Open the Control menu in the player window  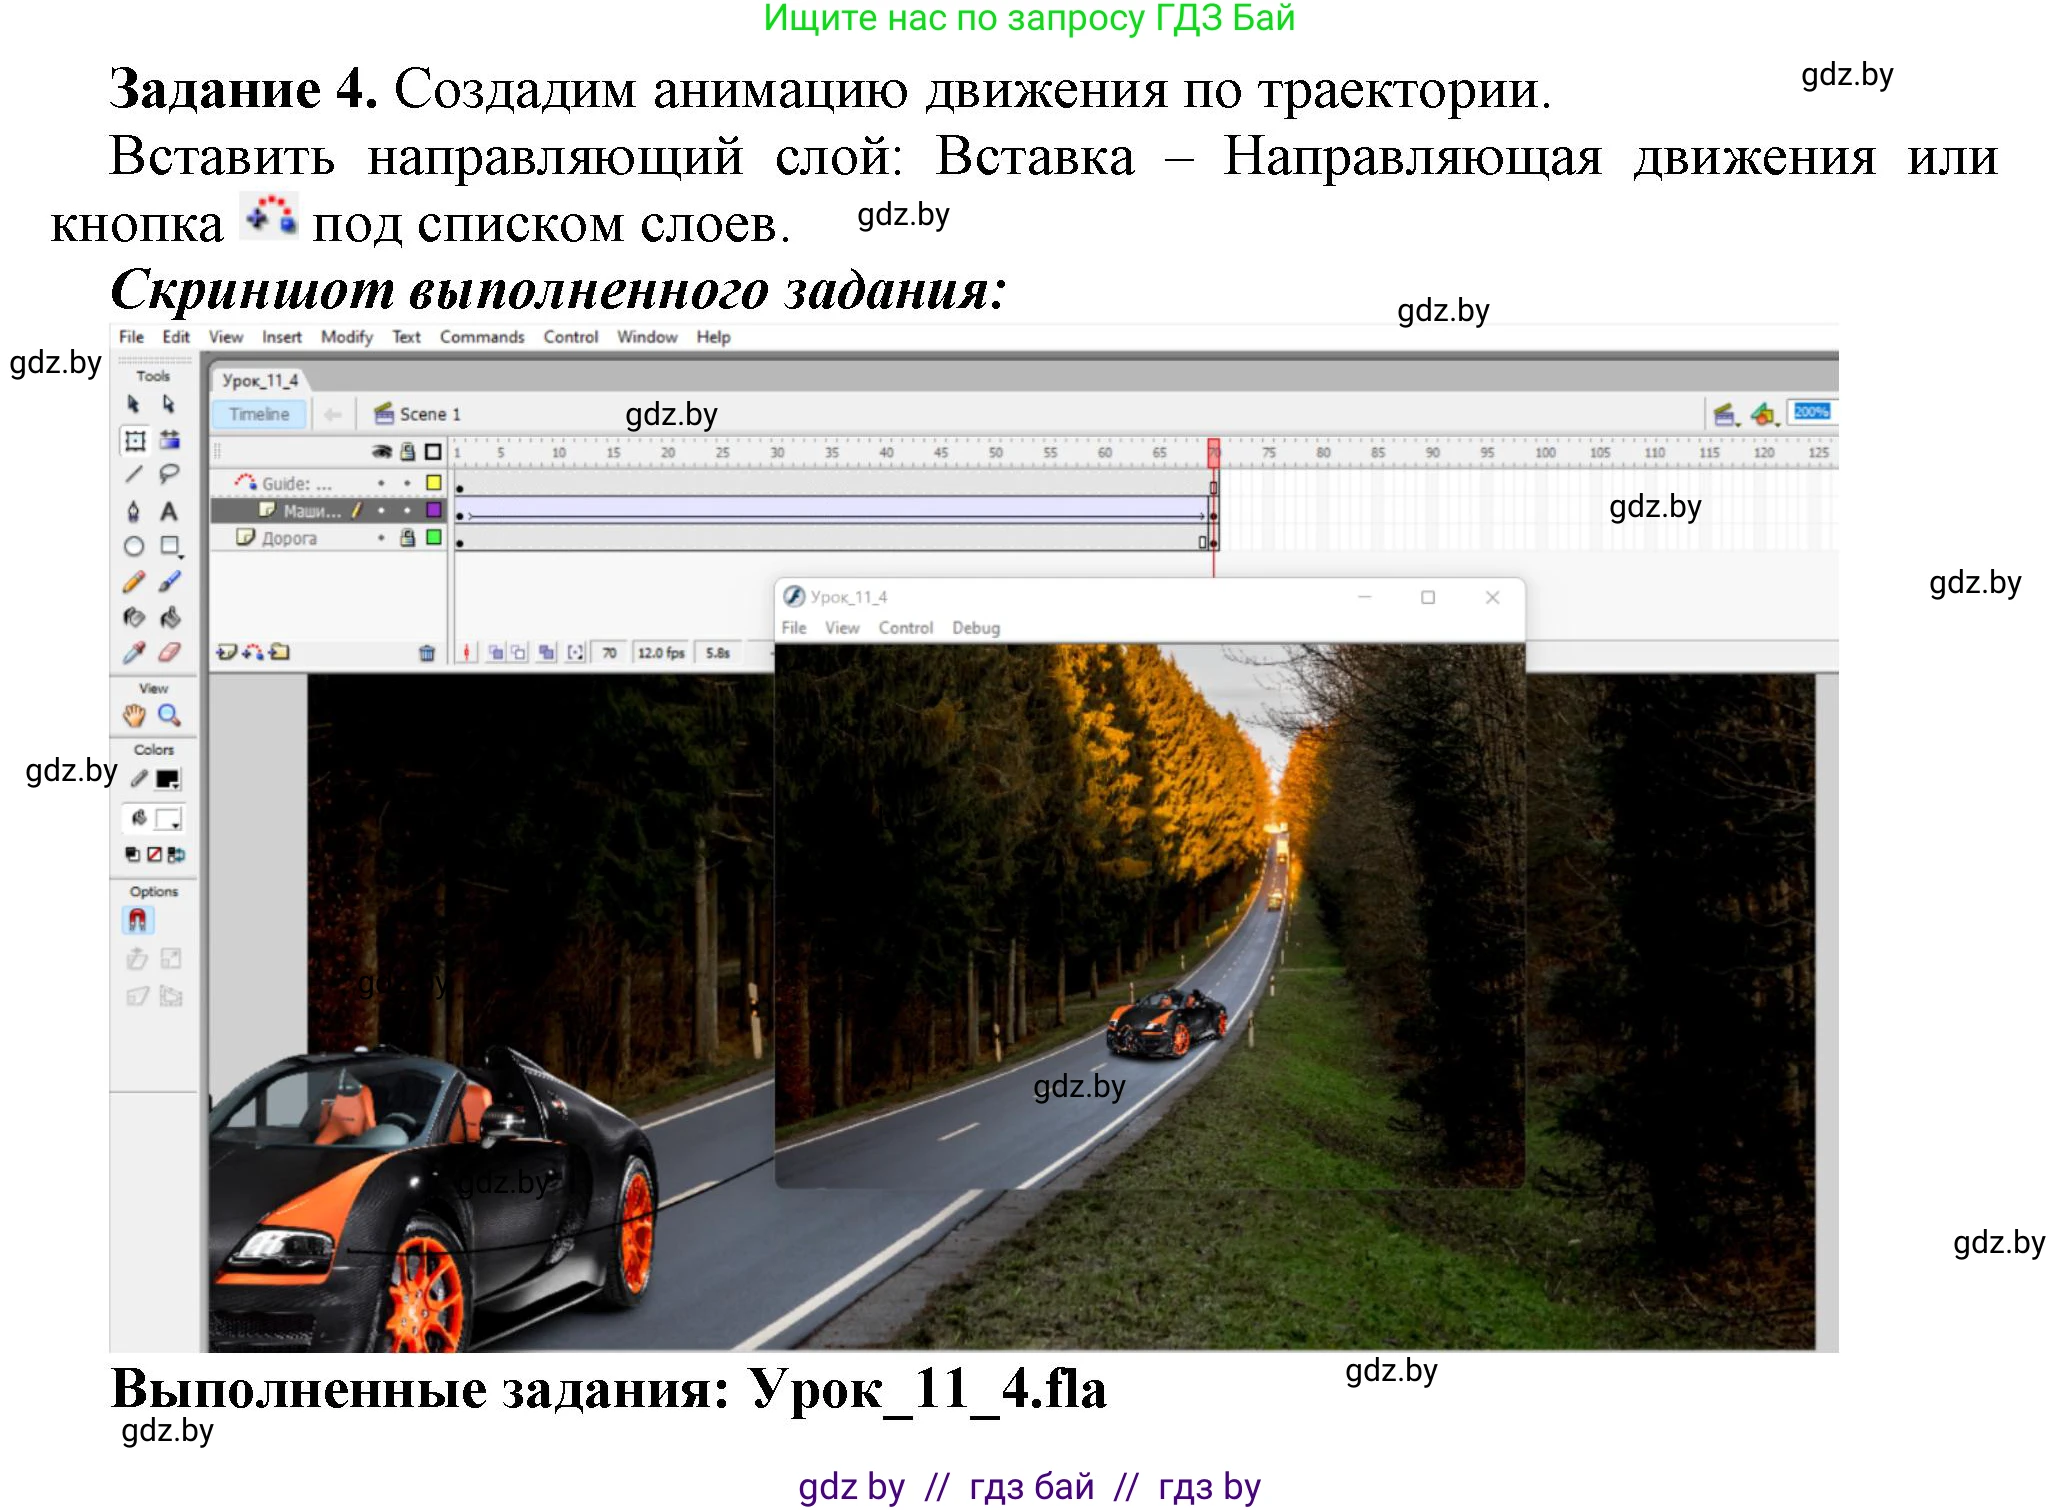[905, 627]
